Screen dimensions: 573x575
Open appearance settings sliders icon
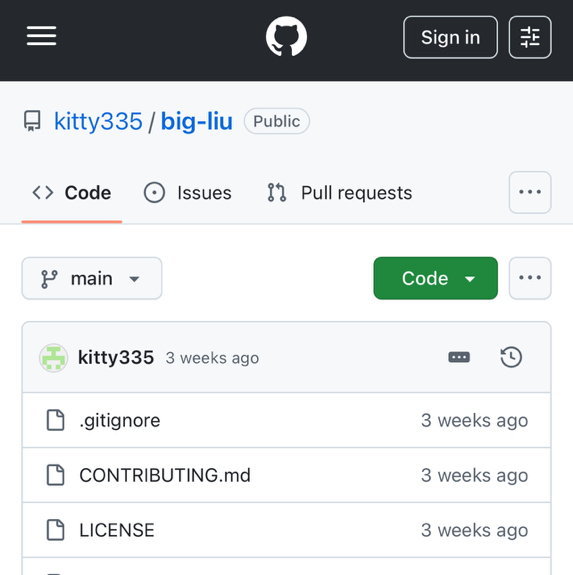click(x=530, y=37)
